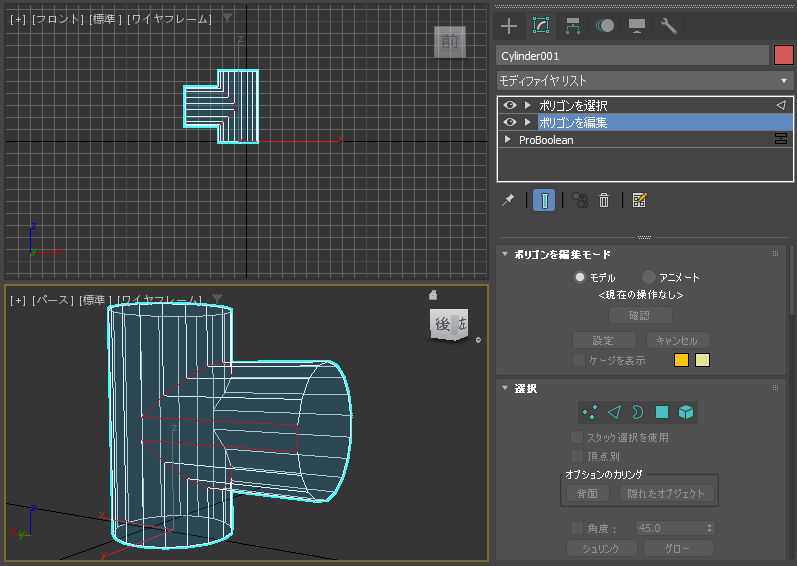The image size is (797, 566).
Task: Remove modifier using the trash can icon
Action: pyautogui.click(x=604, y=200)
